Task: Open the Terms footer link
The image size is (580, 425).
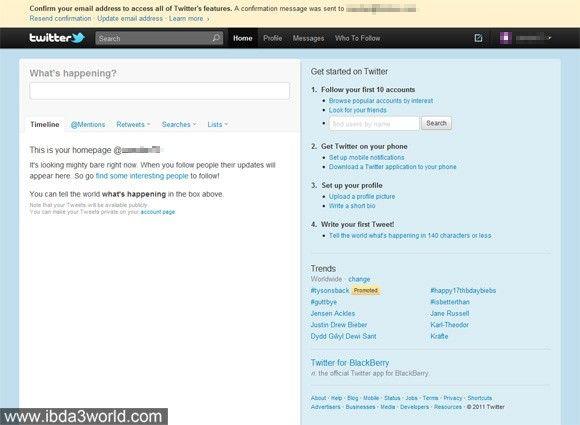Action: [430, 398]
